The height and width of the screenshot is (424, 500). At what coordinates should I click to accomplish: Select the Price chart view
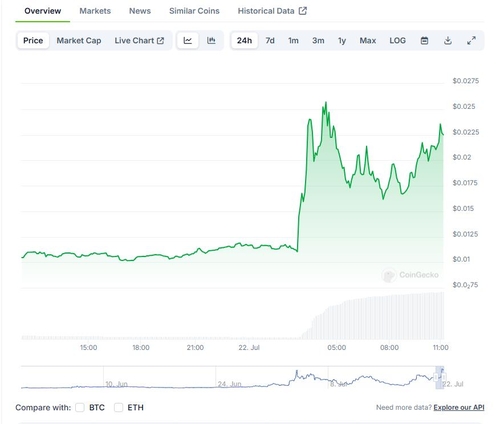[x=33, y=41]
